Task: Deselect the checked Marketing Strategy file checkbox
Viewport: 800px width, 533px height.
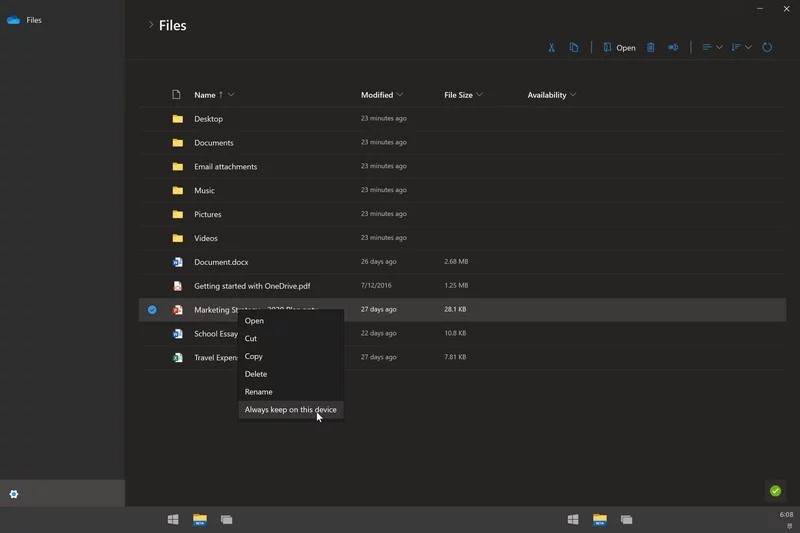Action: [x=152, y=310]
